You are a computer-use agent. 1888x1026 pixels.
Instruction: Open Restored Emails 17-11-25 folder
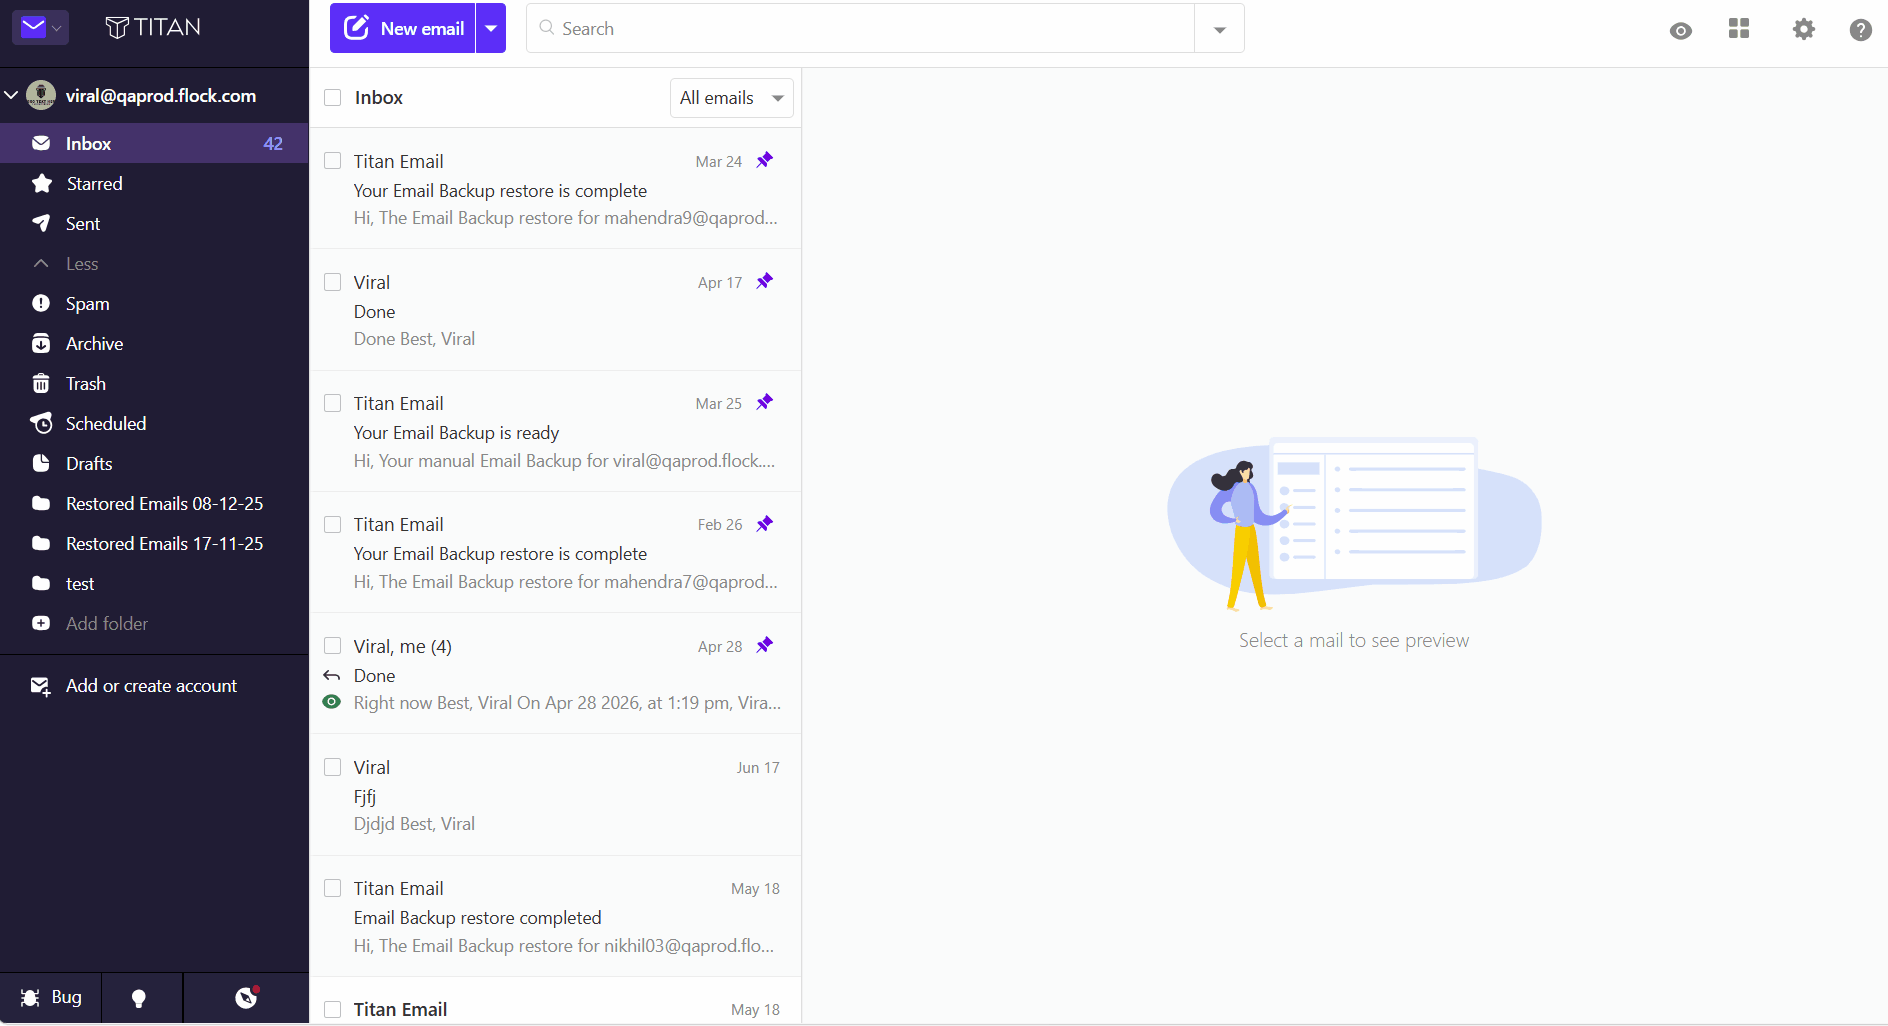tap(155, 543)
